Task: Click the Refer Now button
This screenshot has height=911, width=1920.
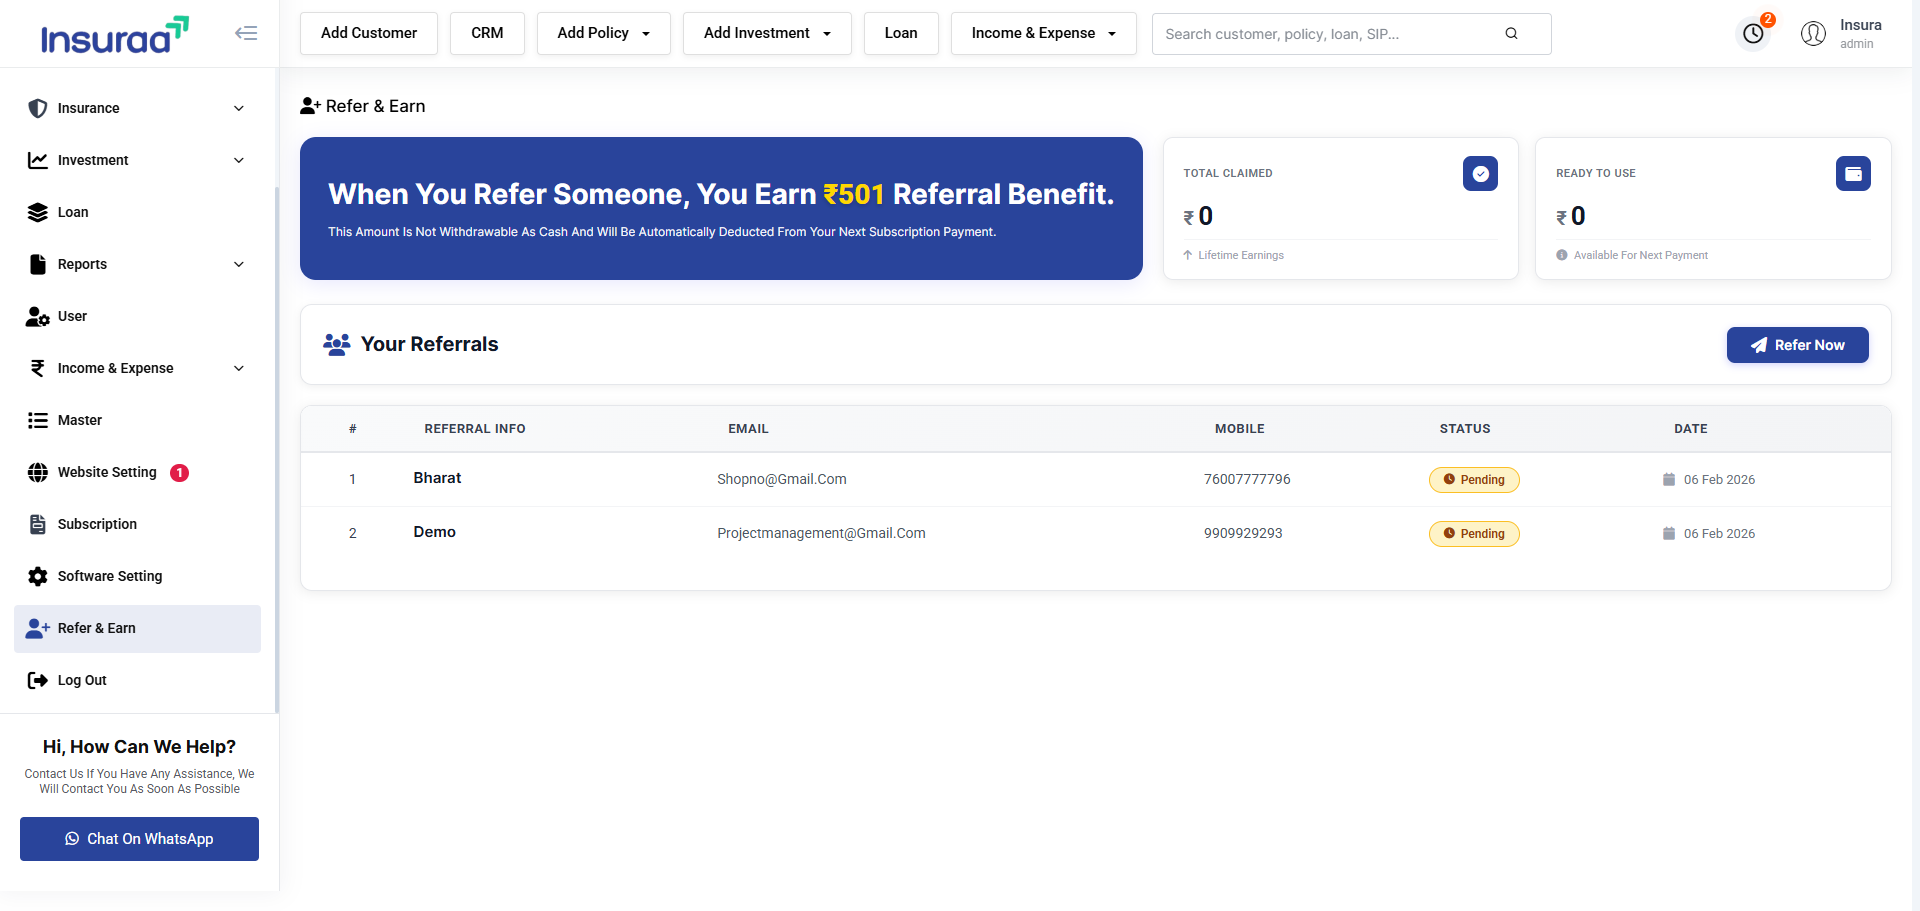Action: [1797, 345]
